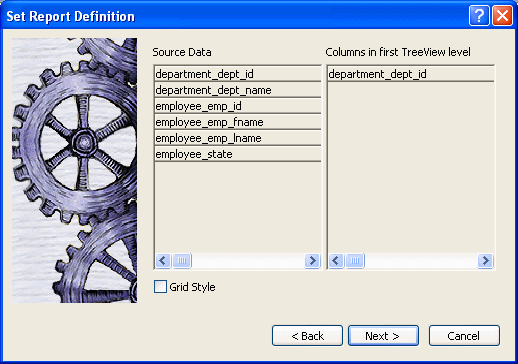Click TreeView columns horizontal scrollbar thumb
Image resolution: width=518 pixels, height=364 pixels.
[x=355, y=260]
